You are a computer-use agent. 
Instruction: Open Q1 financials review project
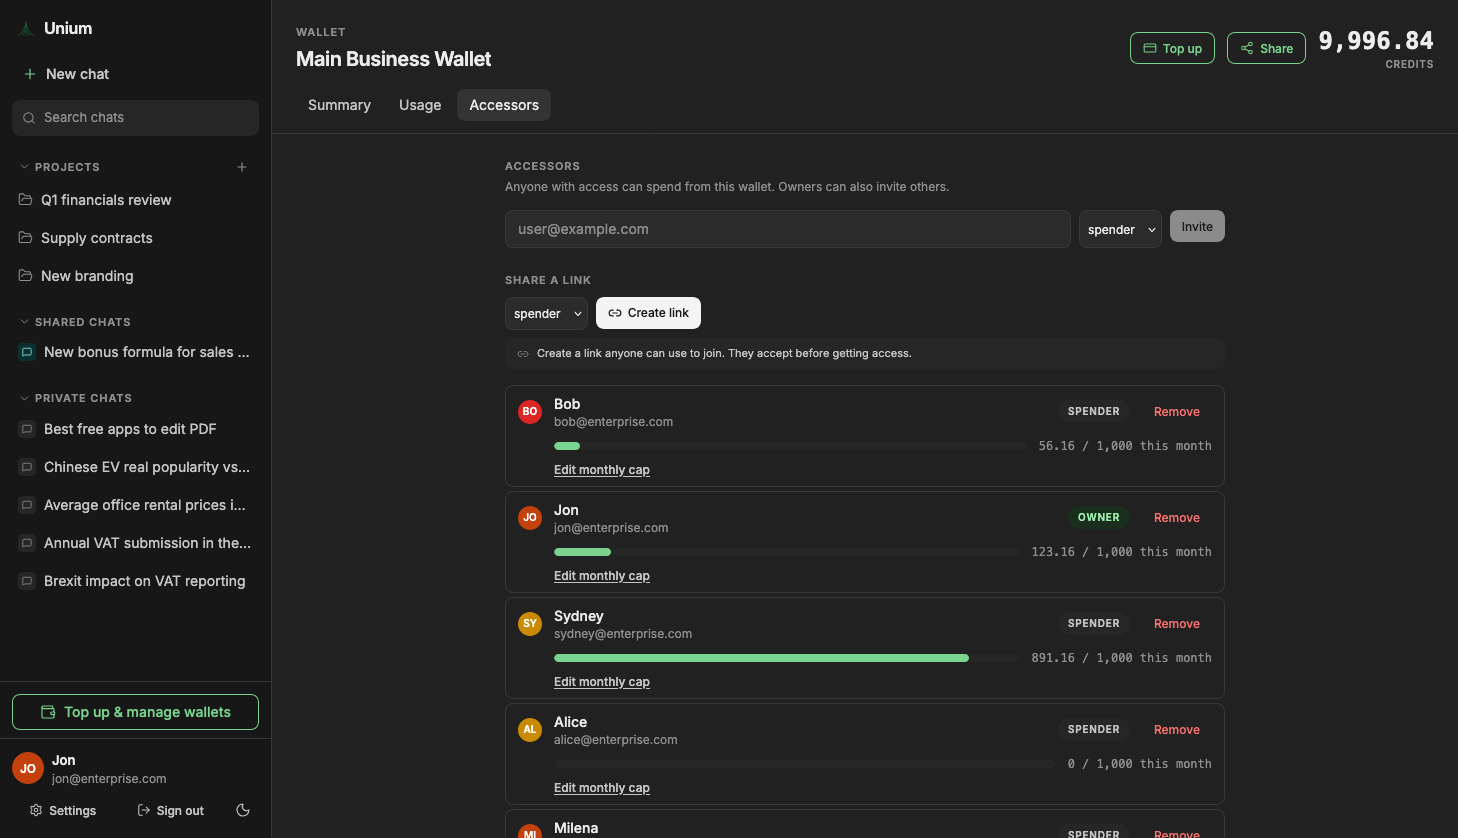click(x=106, y=200)
